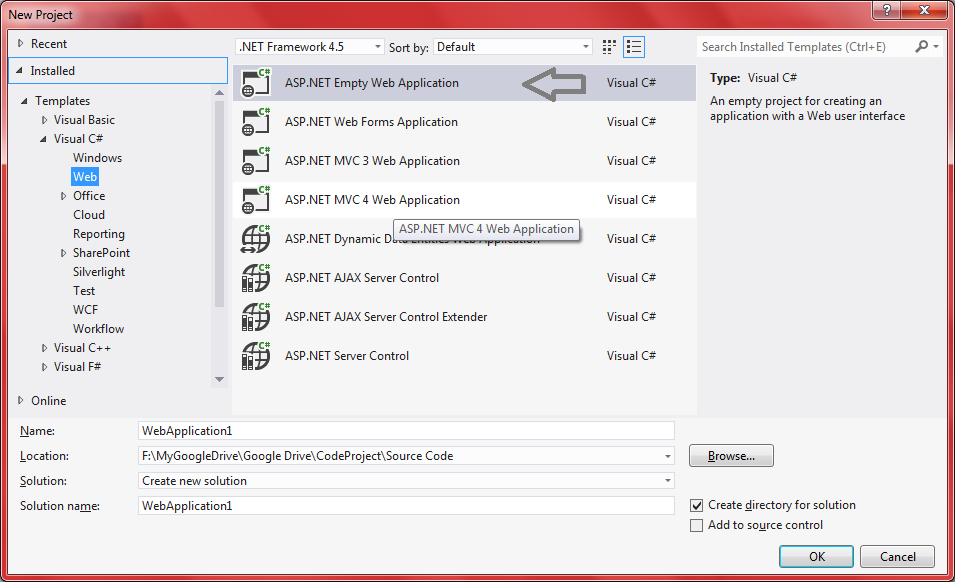Select ASP.NET Web Forms Application text

pyautogui.click(x=371, y=122)
